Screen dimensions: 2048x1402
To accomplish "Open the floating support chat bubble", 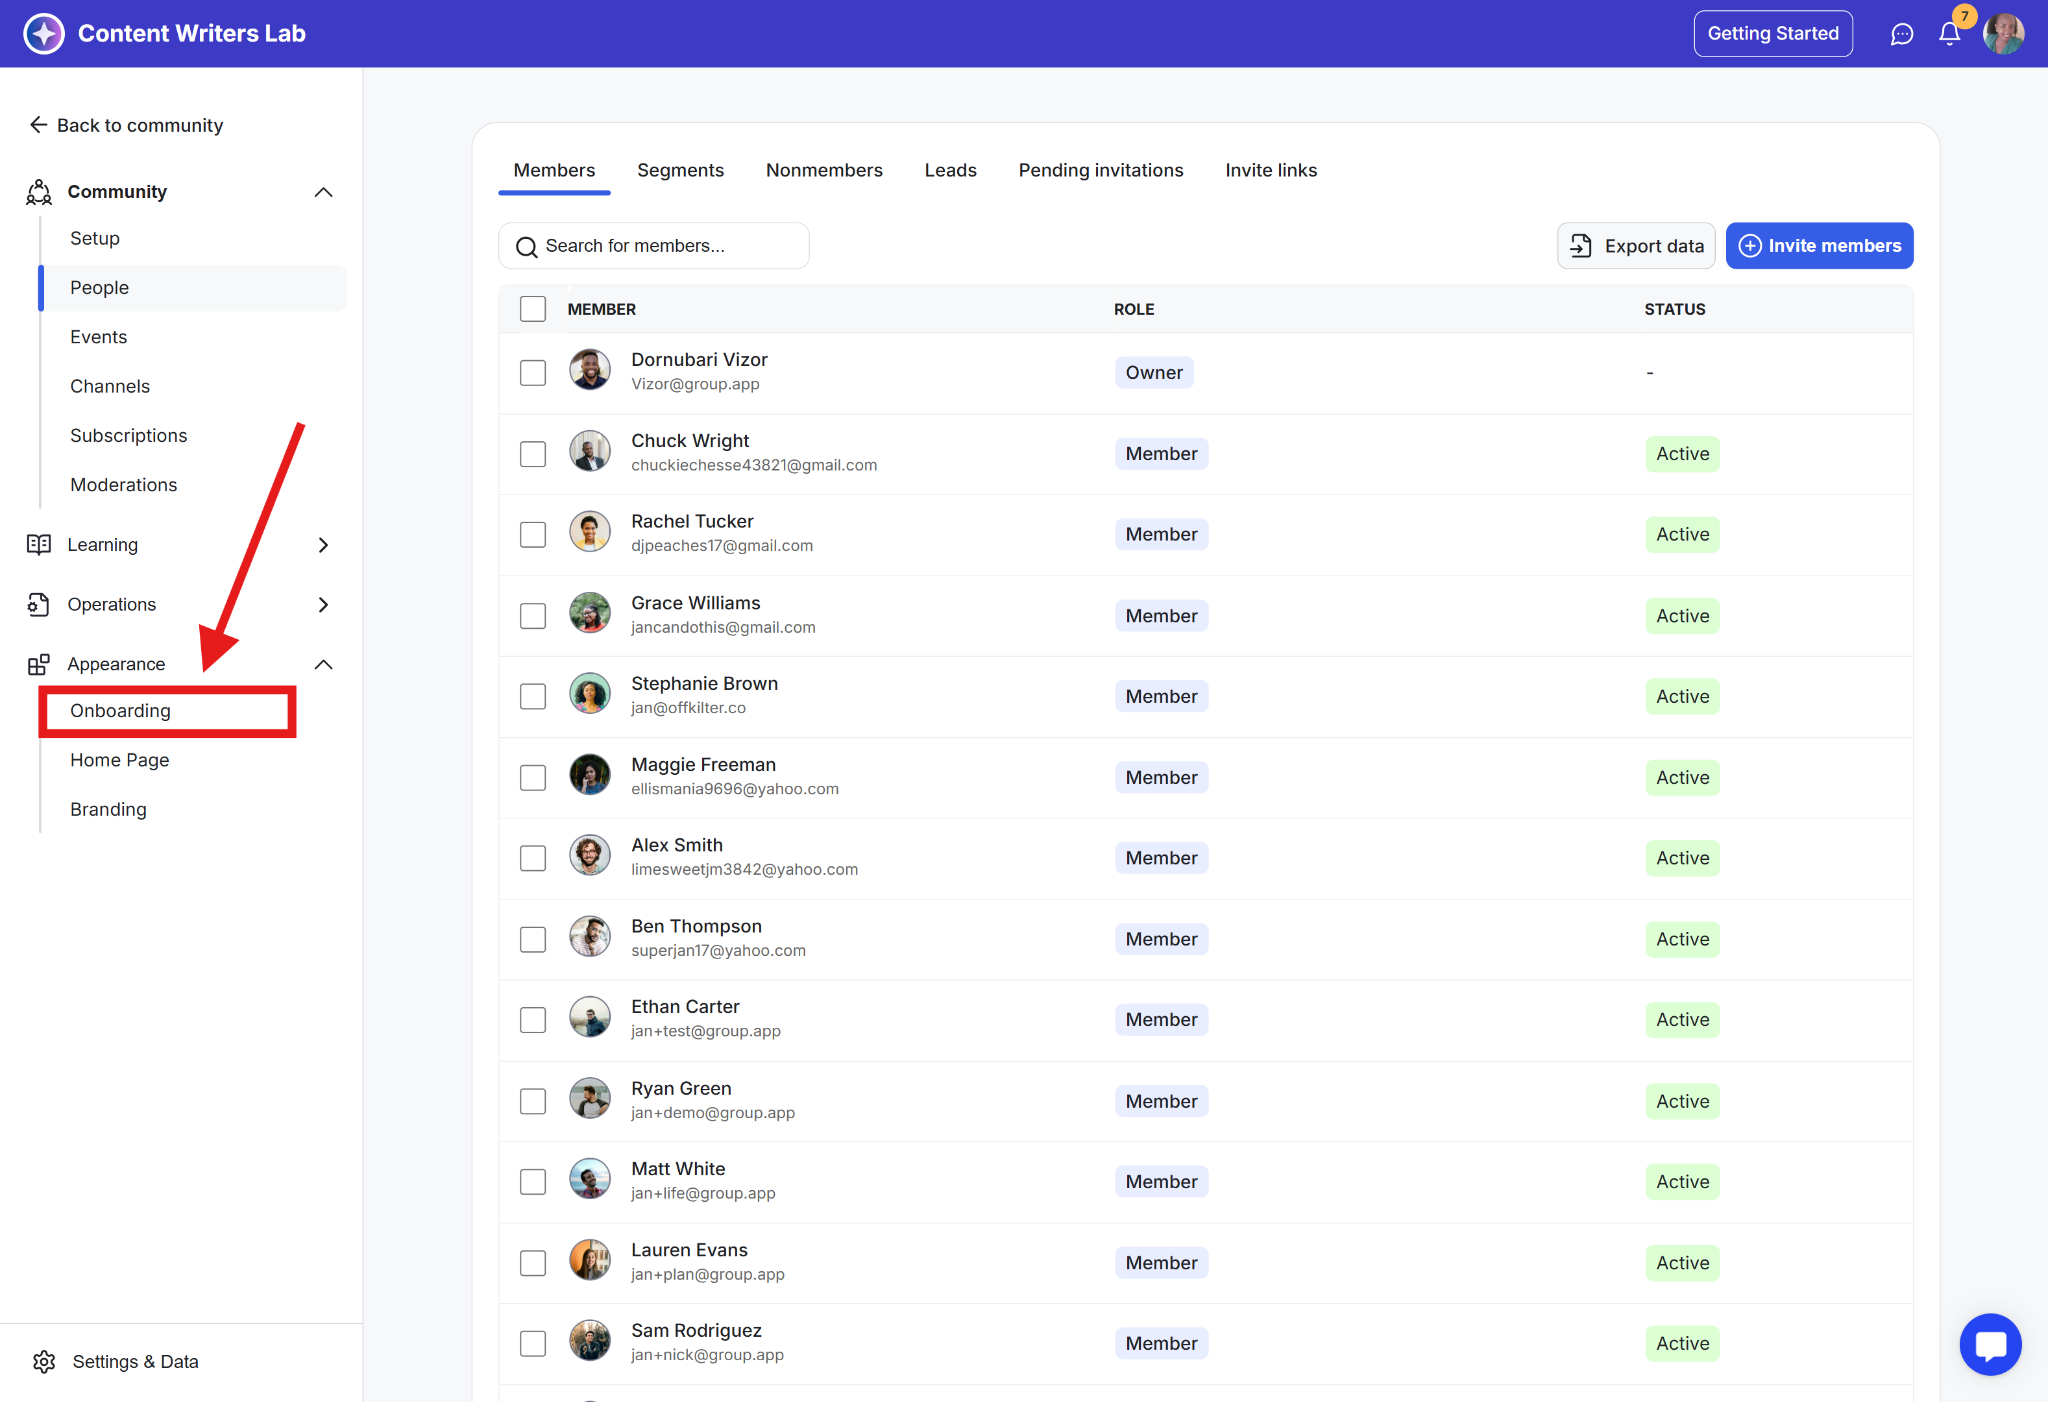I will 1990,1344.
